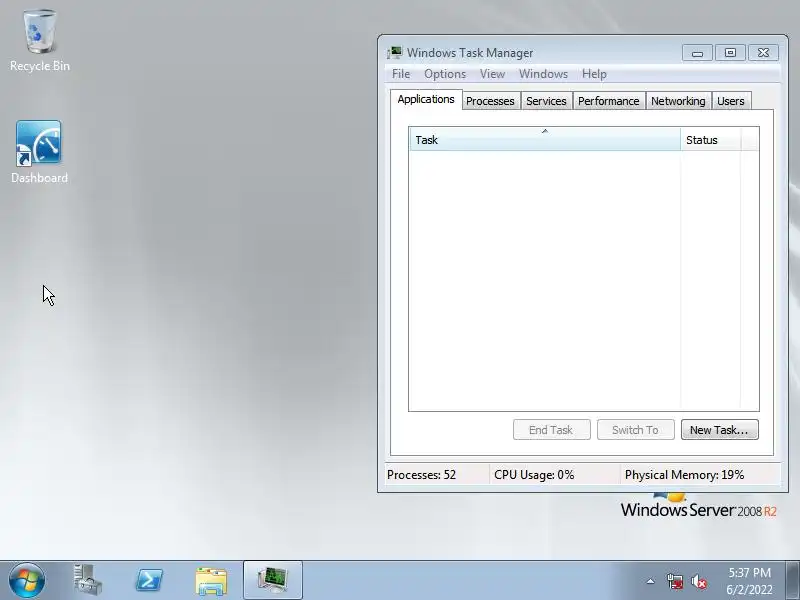
Task: Click the Show Desktop strip
Action: pos(792,580)
